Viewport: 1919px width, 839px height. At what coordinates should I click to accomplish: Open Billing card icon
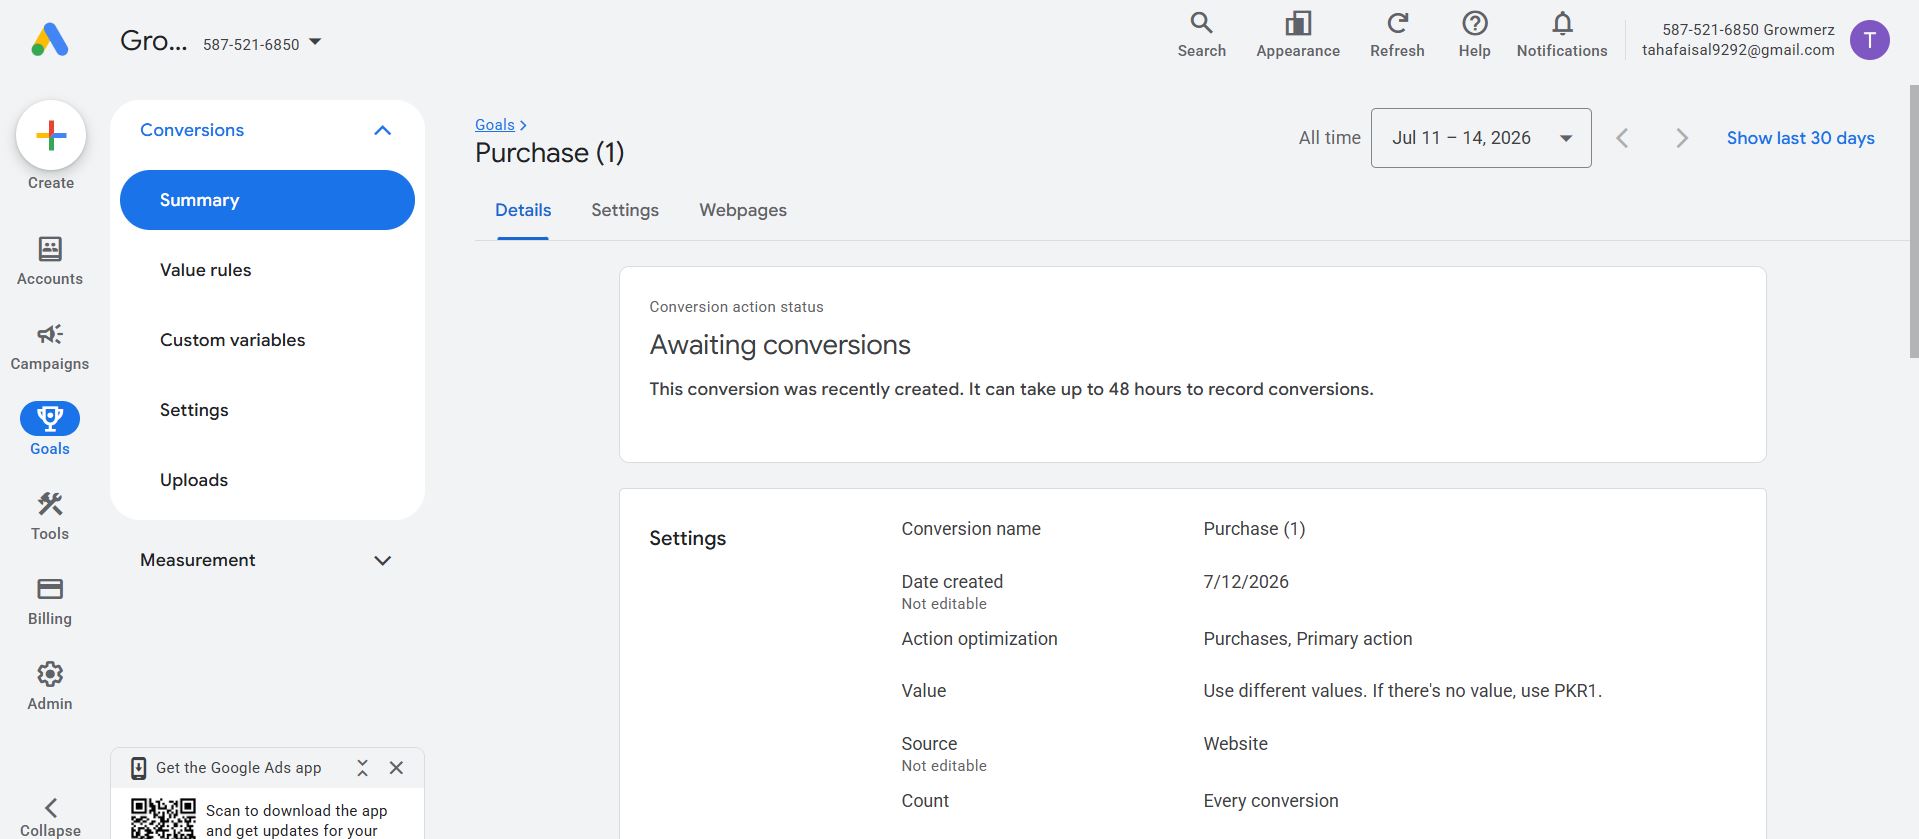[x=50, y=589]
